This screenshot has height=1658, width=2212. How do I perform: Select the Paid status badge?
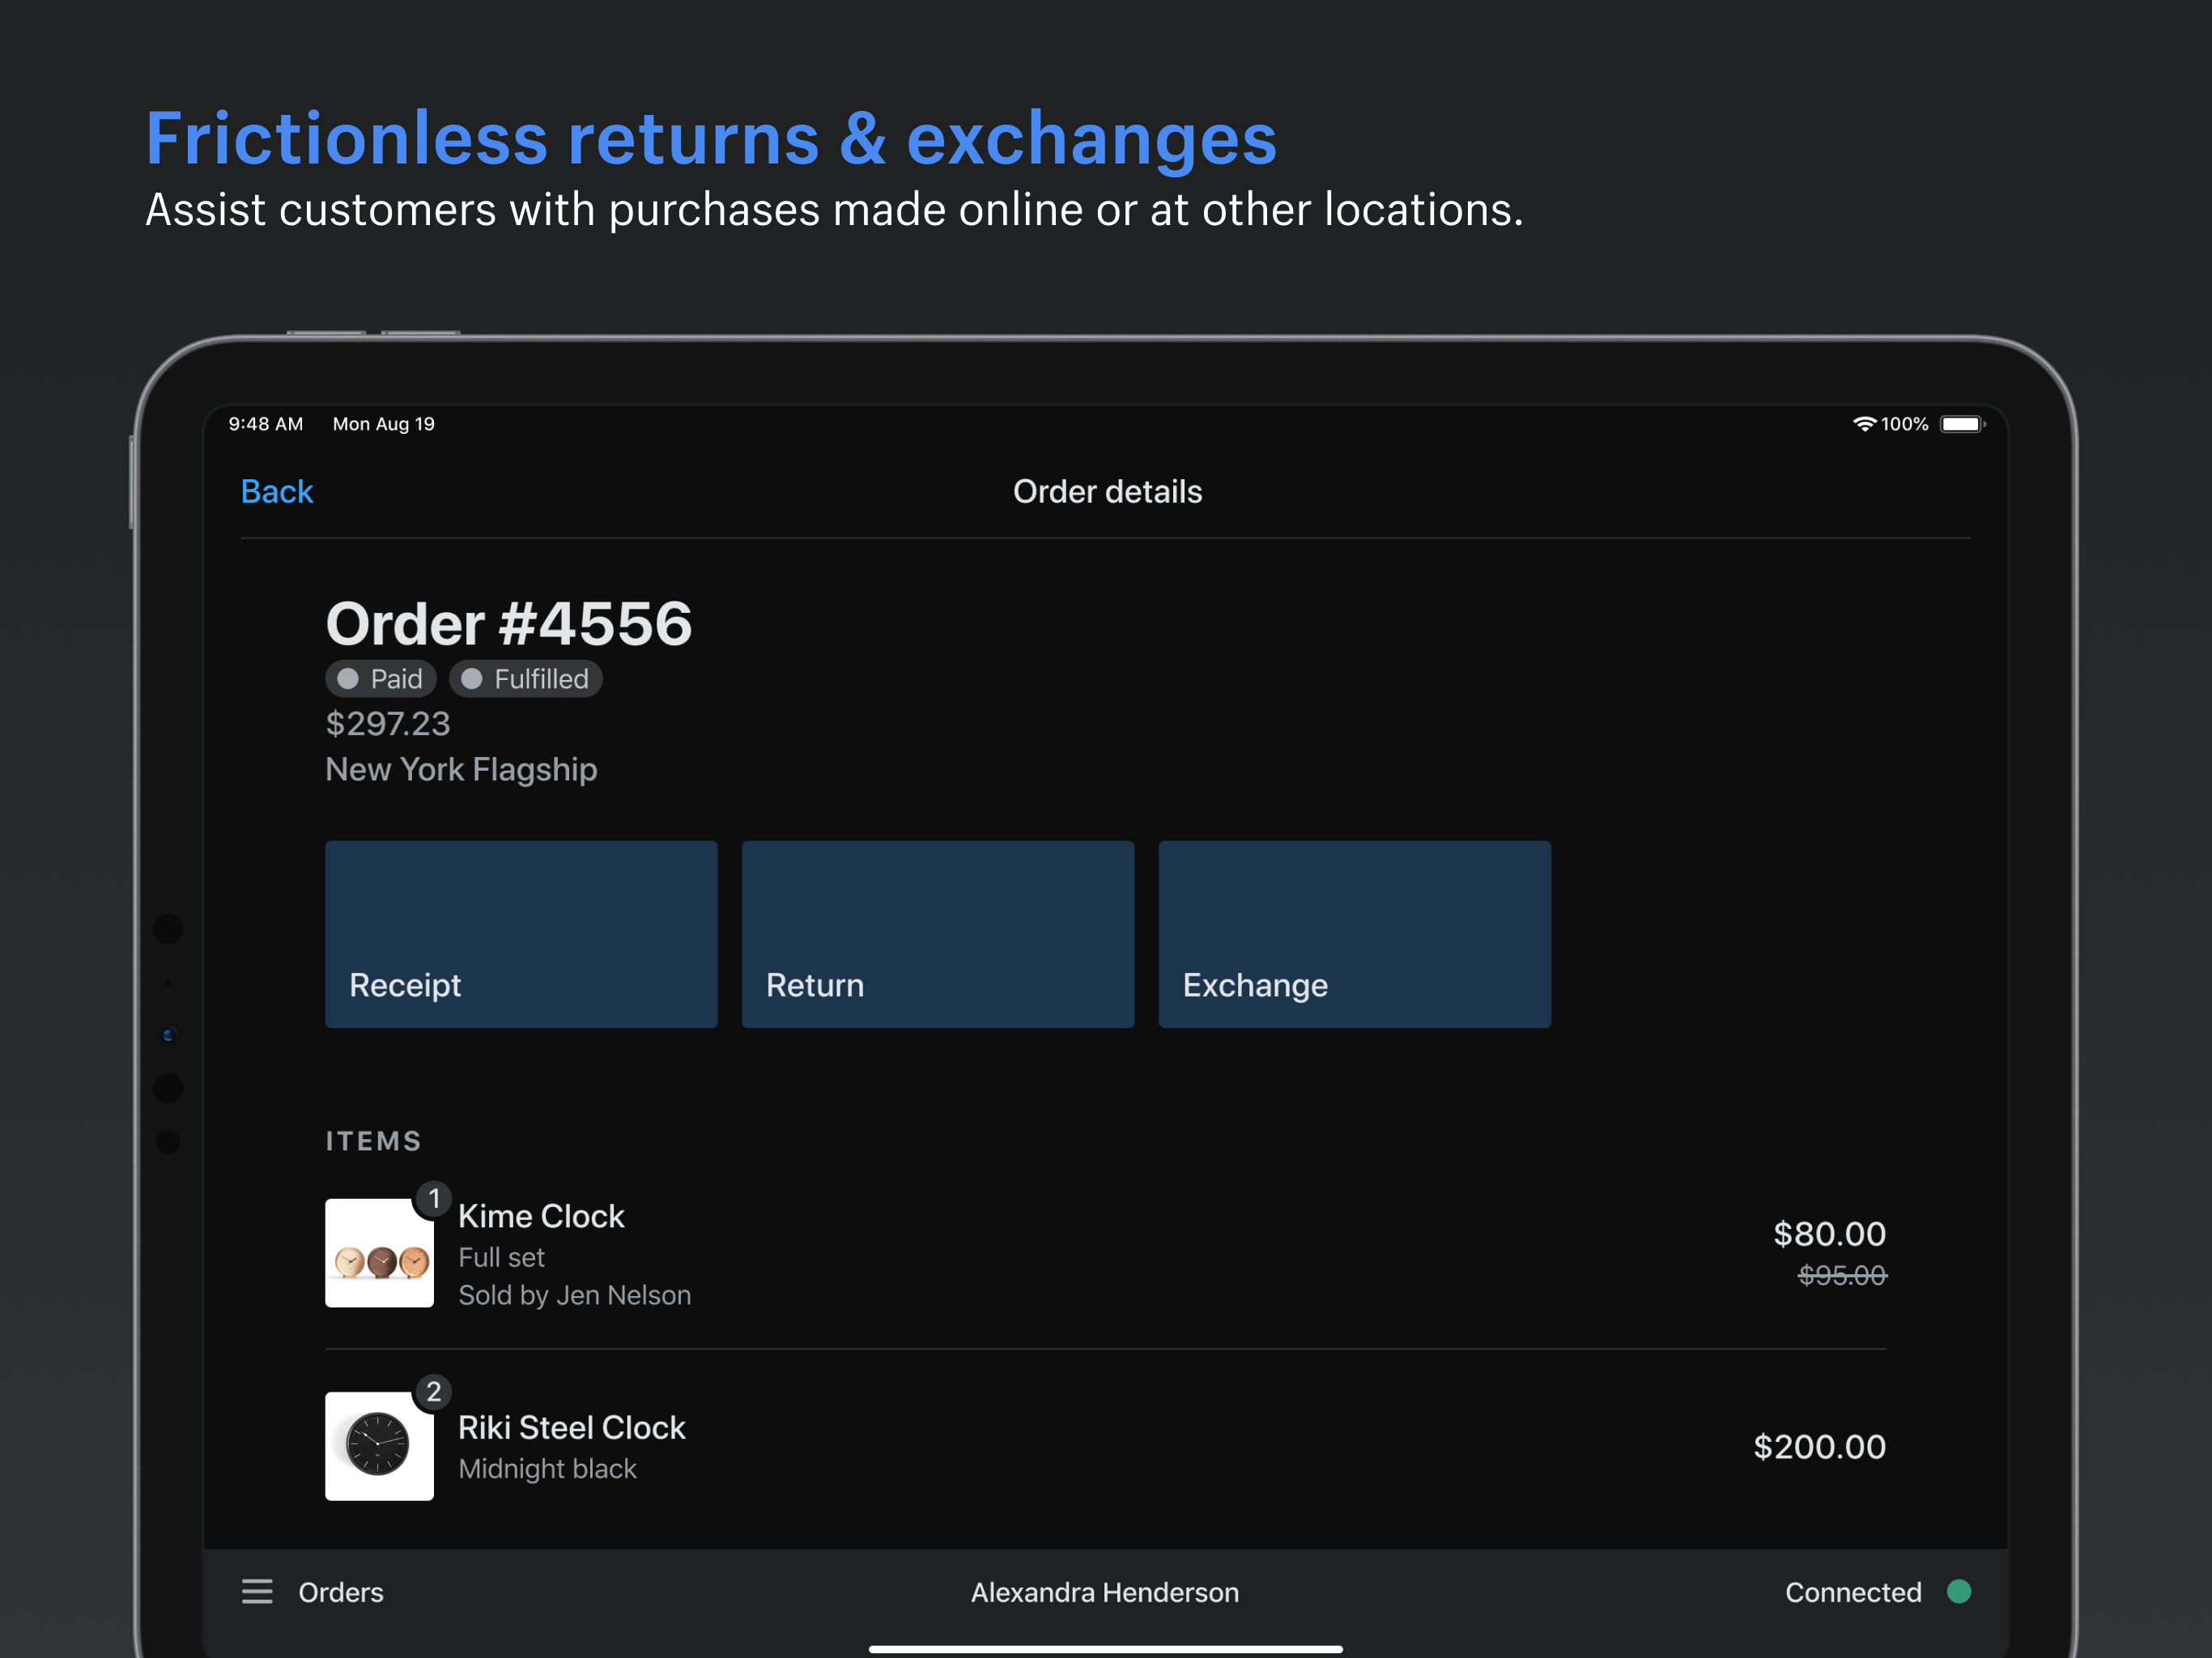381,679
